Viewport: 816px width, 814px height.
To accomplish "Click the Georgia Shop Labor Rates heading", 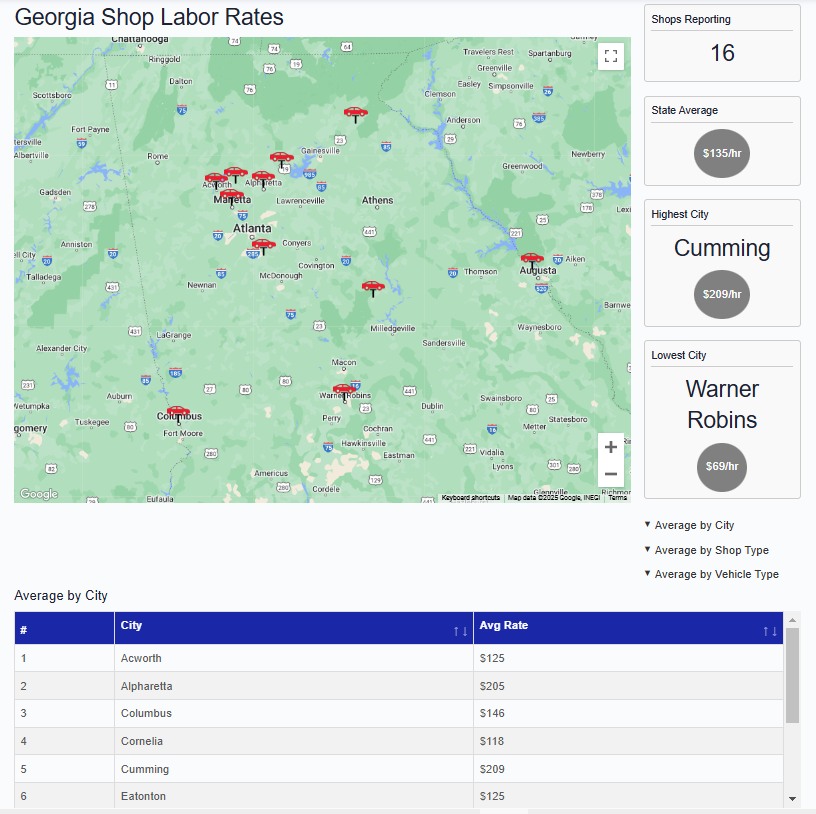I will pos(149,17).
